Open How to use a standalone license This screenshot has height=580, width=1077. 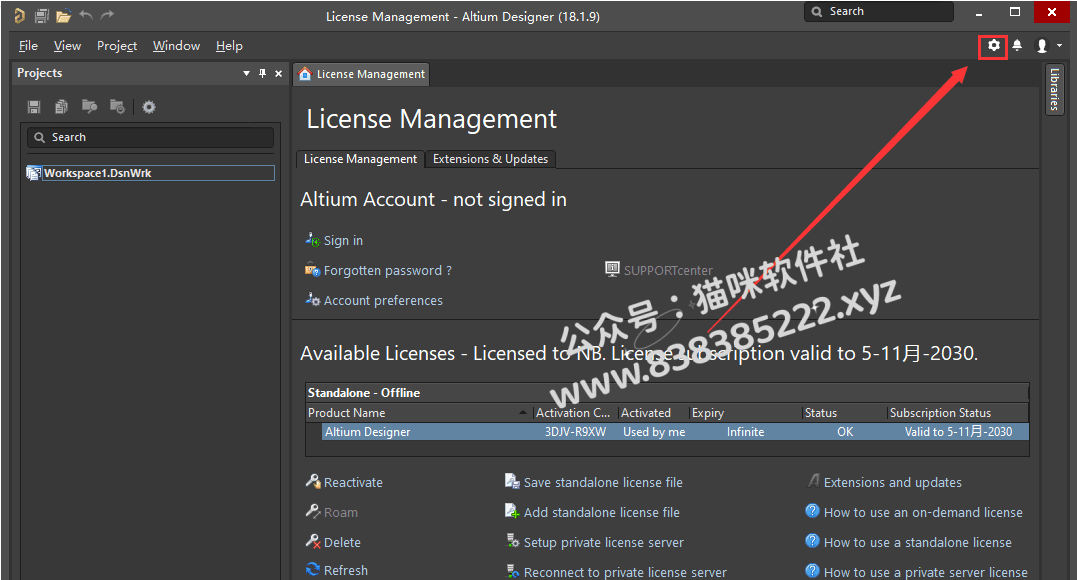click(918, 542)
